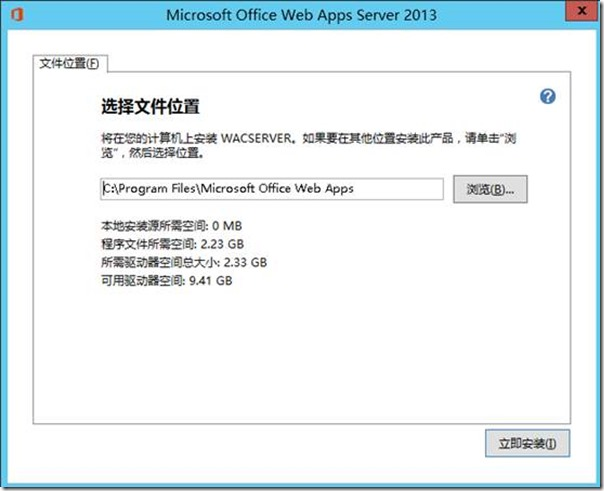The width and height of the screenshot is (604, 491).
Task: Click the 立即安装(I) install now button
Action: click(527, 443)
